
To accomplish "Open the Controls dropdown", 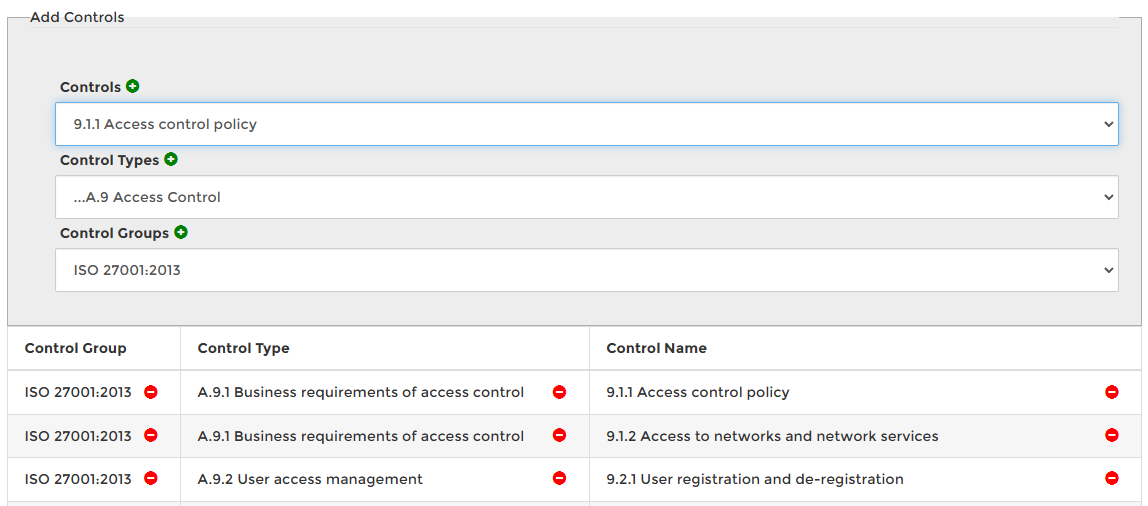I will [586, 124].
